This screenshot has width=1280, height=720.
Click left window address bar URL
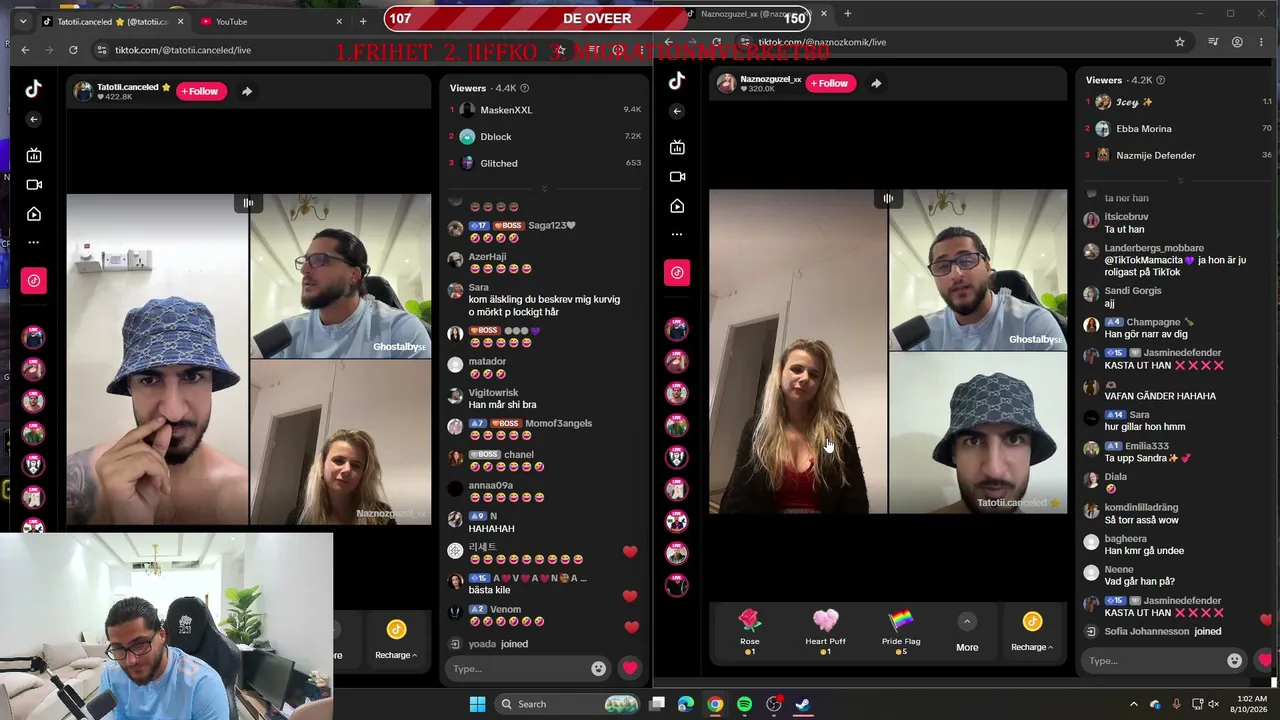(183, 50)
